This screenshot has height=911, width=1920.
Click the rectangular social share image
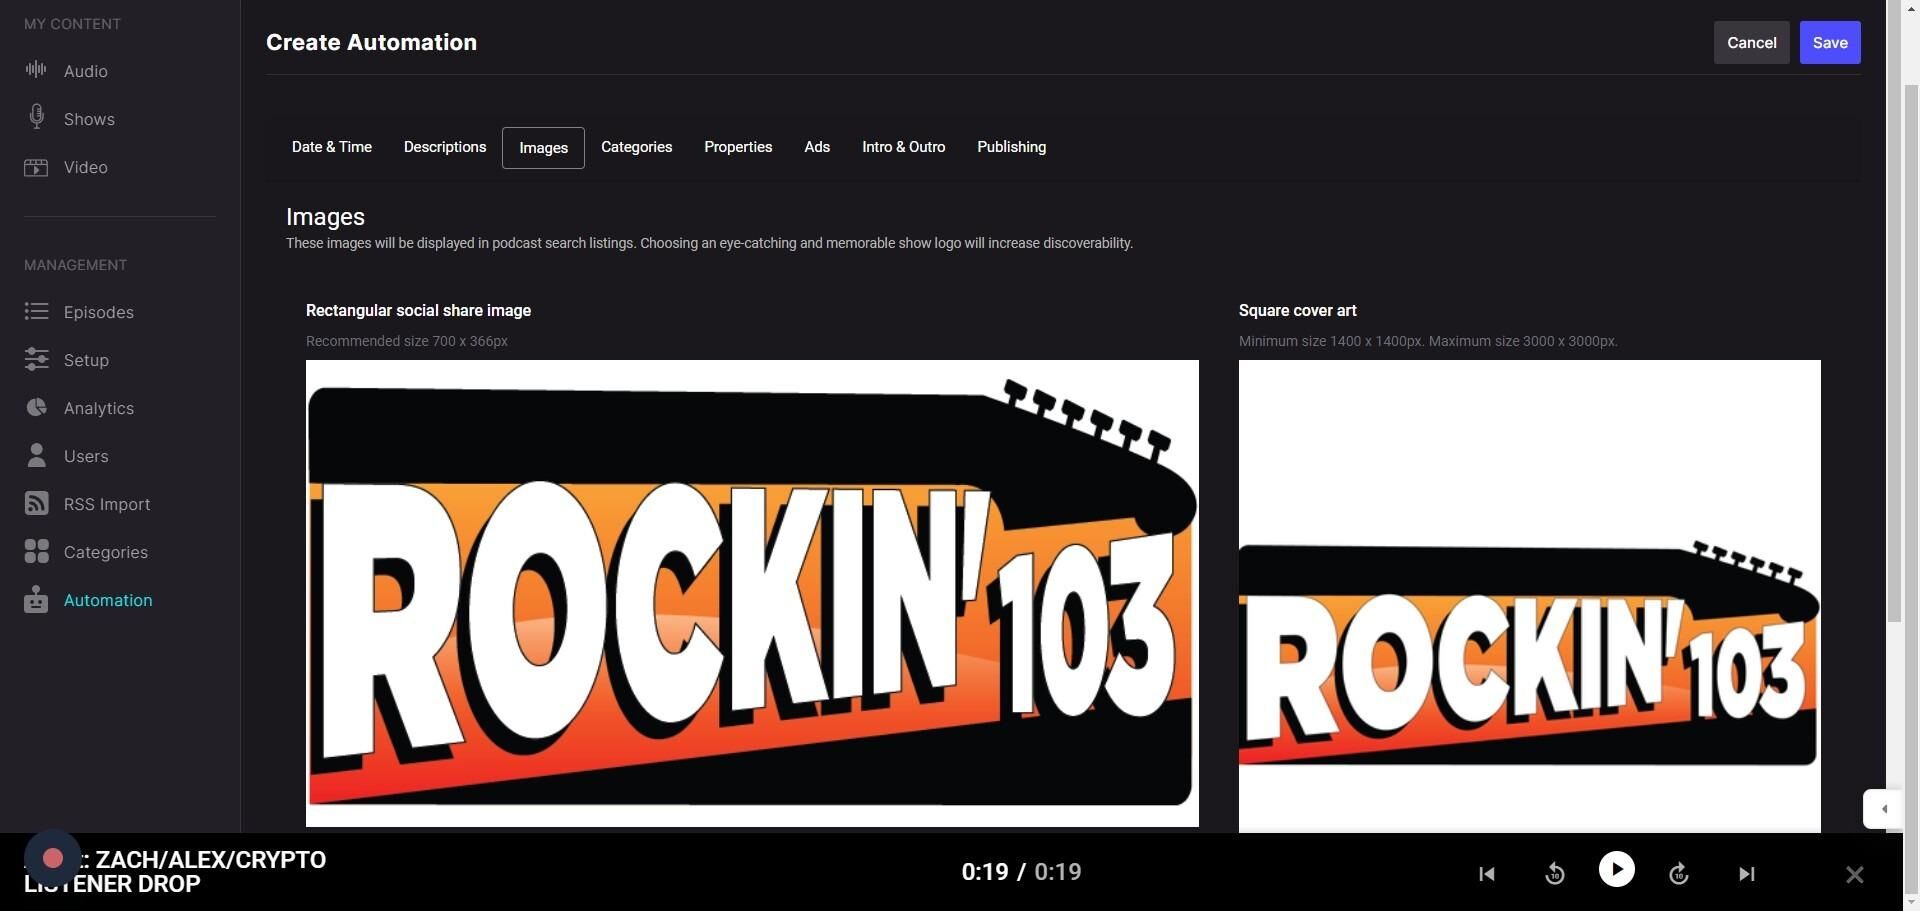click(x=752, y=593)
